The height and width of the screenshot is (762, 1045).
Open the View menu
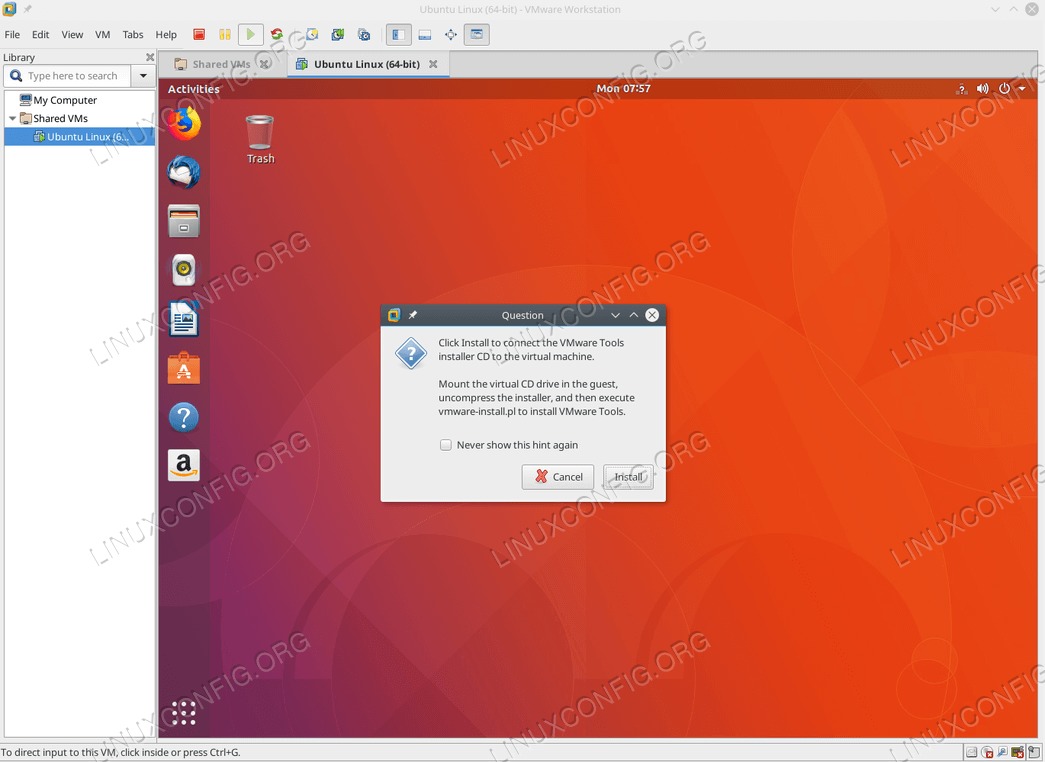pyautogui.click(x=72, y=35)
